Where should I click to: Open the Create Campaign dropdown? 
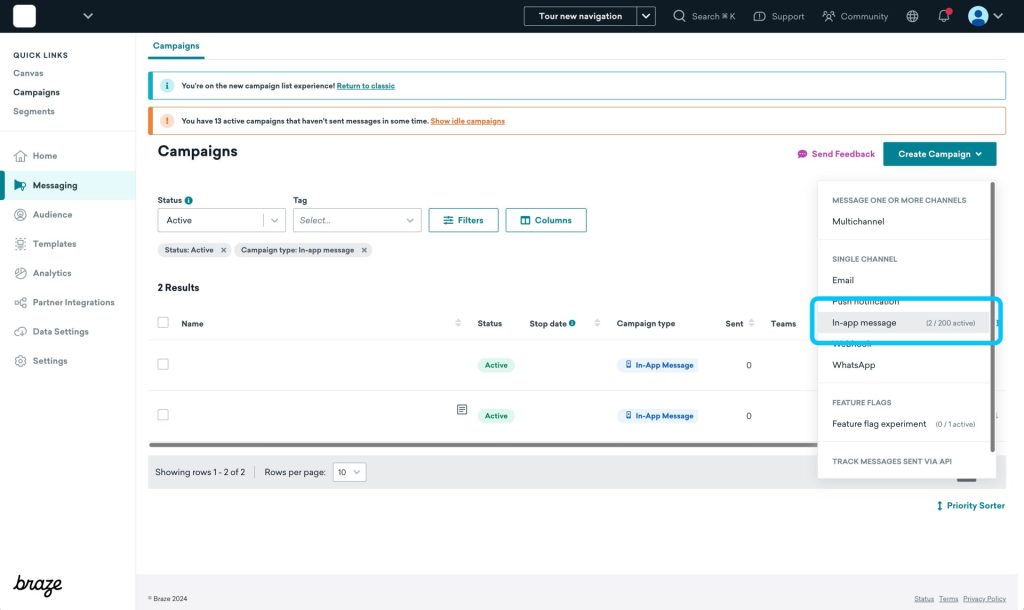[x=940, y=154]
